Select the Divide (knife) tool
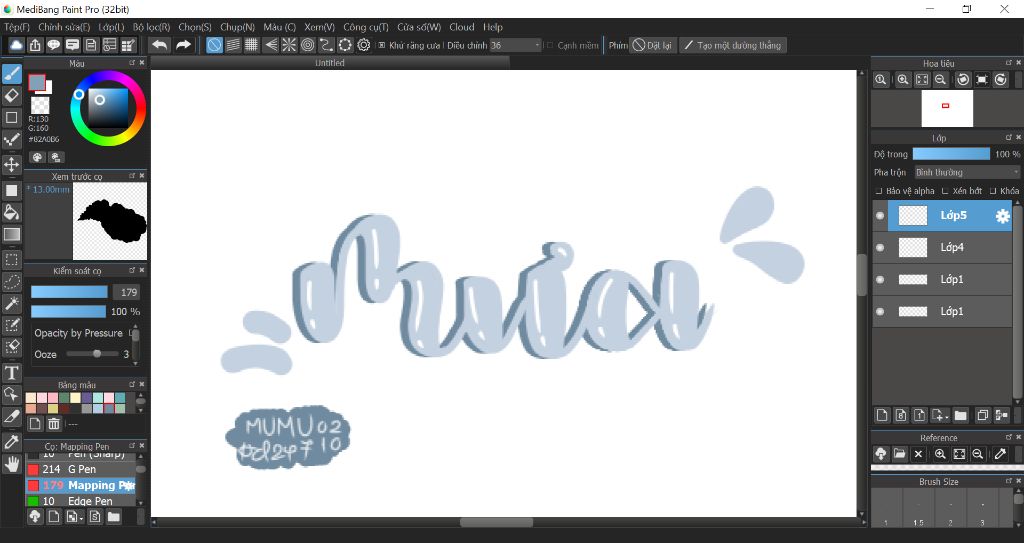 12,416
